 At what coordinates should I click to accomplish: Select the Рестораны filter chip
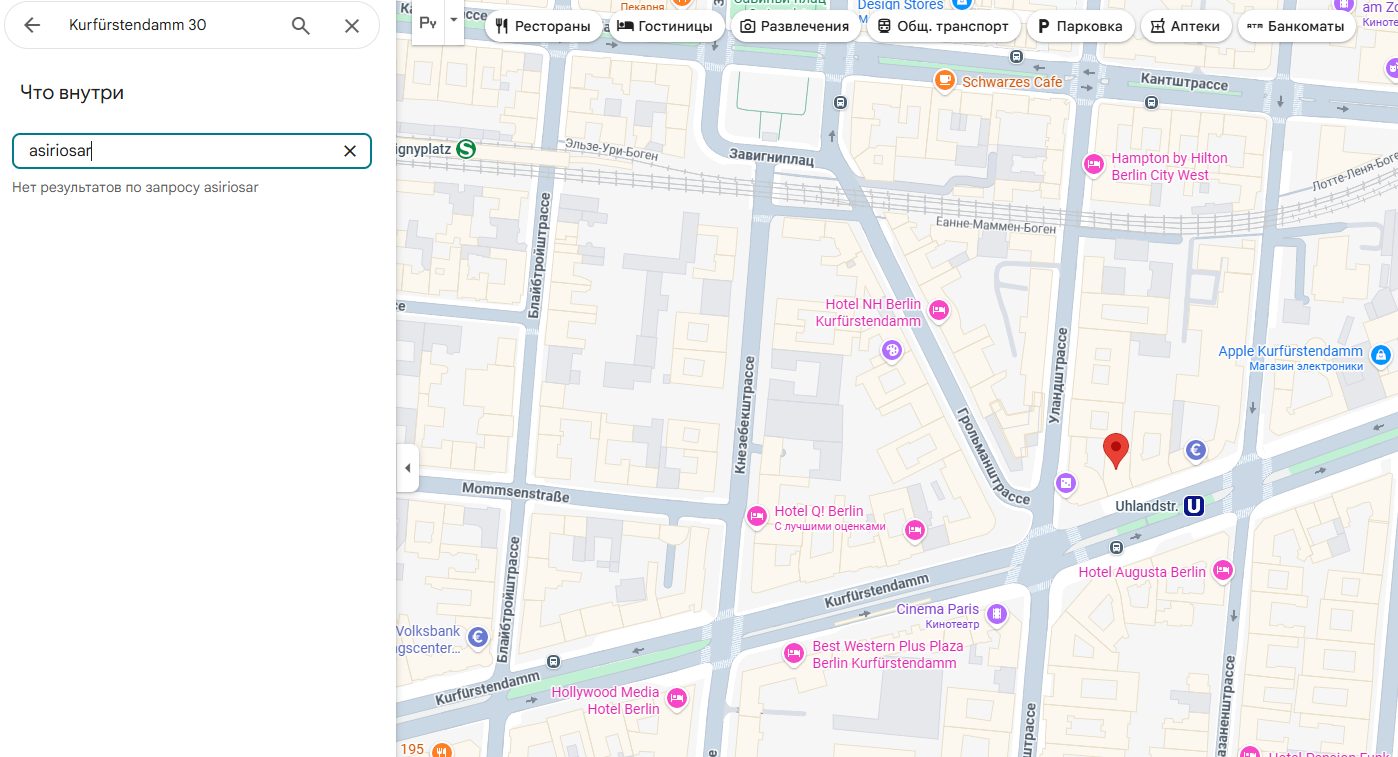(x=543, y=26)
